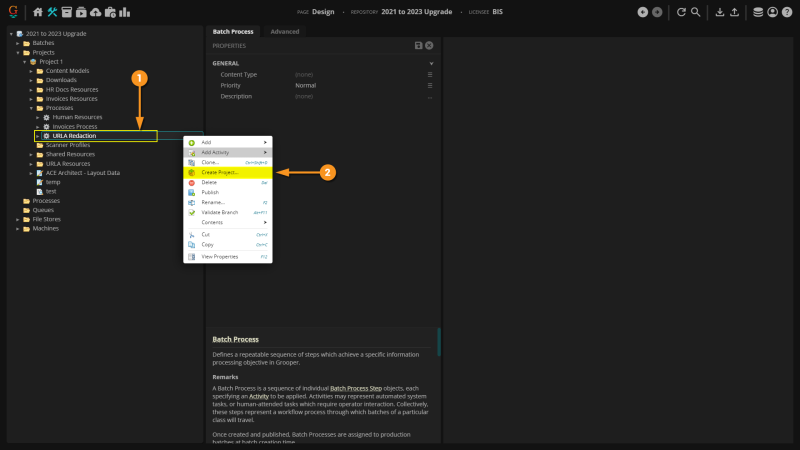Image resolution: width=800 pixels, height=450 pixels.
Task: Expand the Content Models folder arrow
Action: pos(31,71)
